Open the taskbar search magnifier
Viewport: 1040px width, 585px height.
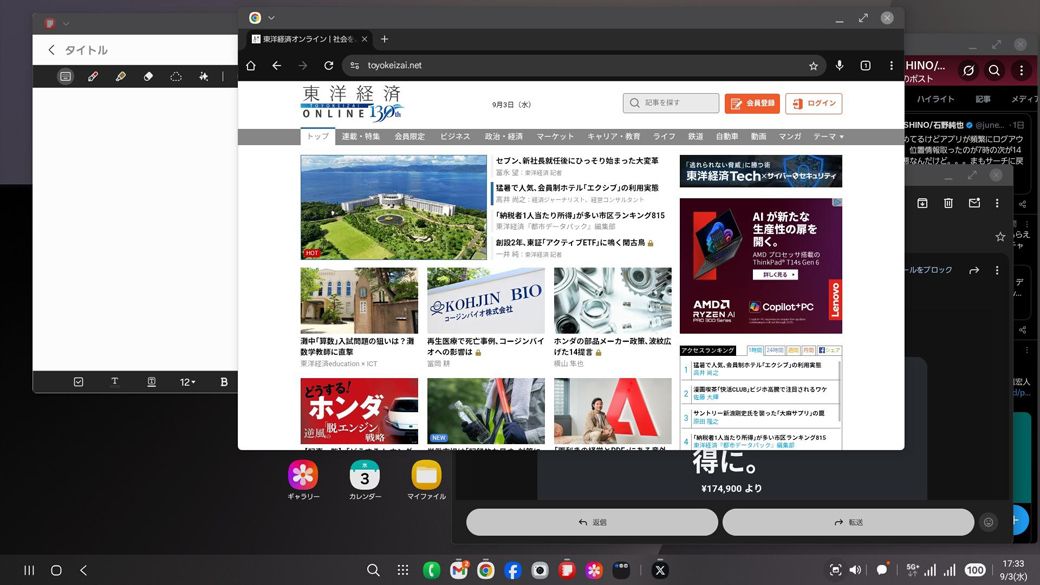(x=373, y=570)
